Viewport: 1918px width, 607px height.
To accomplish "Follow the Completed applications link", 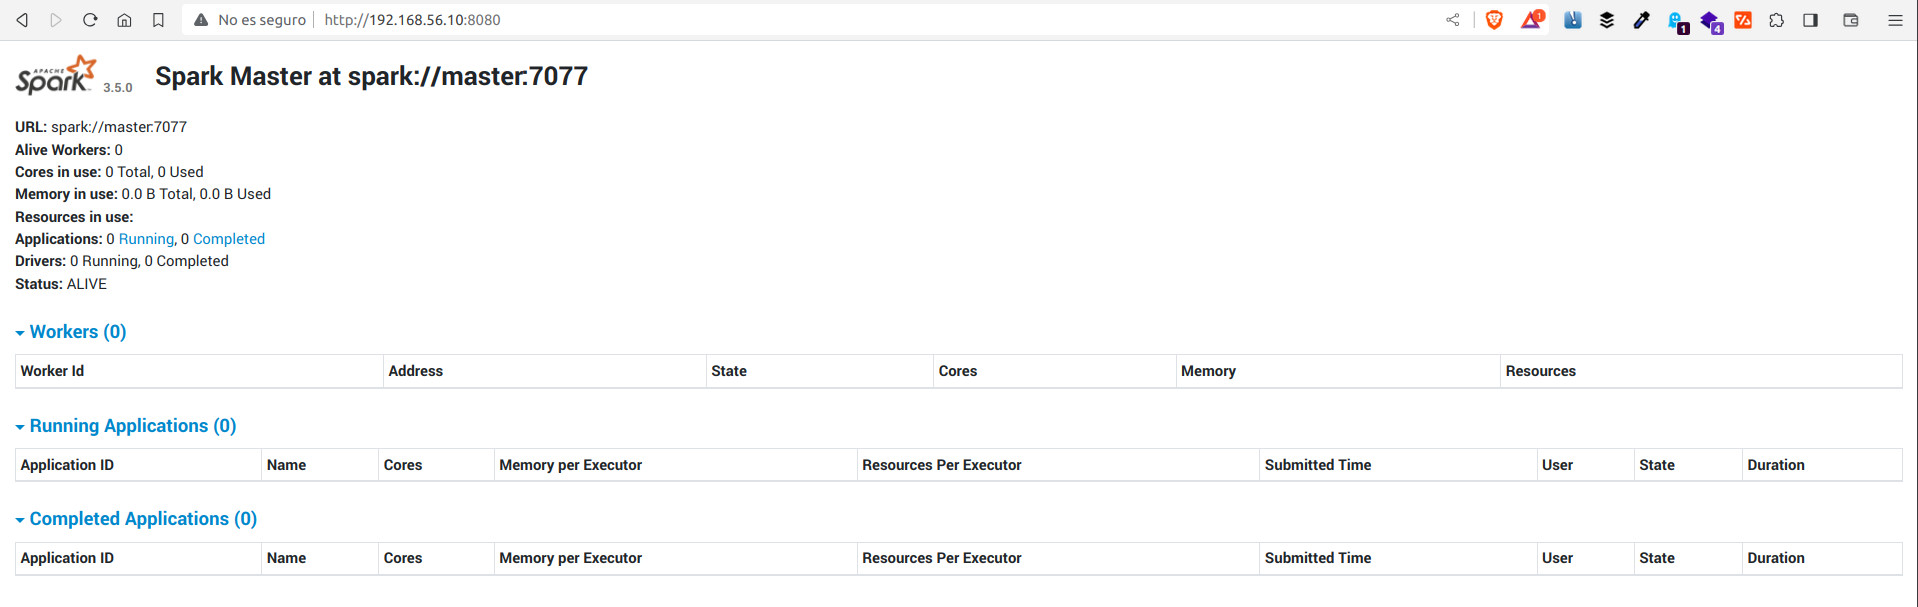I will (x=229, y=239).
